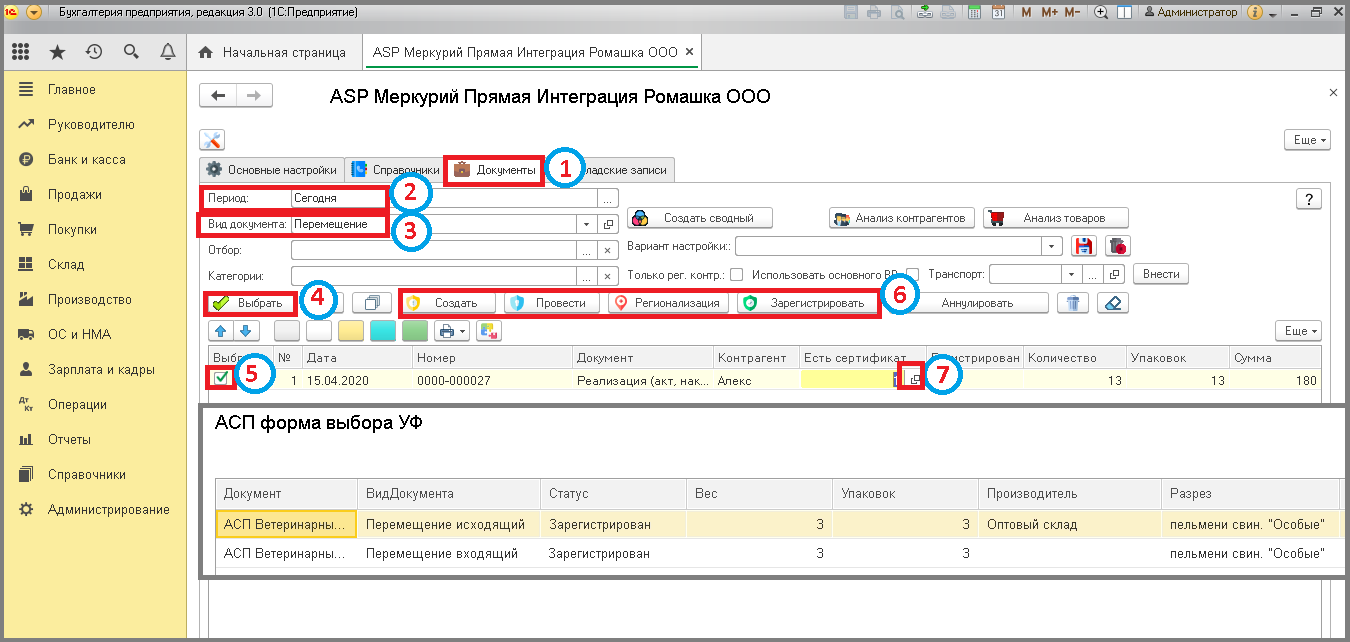Click the split window panels icon
This screenshot has width=1350, height=642.
(x=1125, y=12)
